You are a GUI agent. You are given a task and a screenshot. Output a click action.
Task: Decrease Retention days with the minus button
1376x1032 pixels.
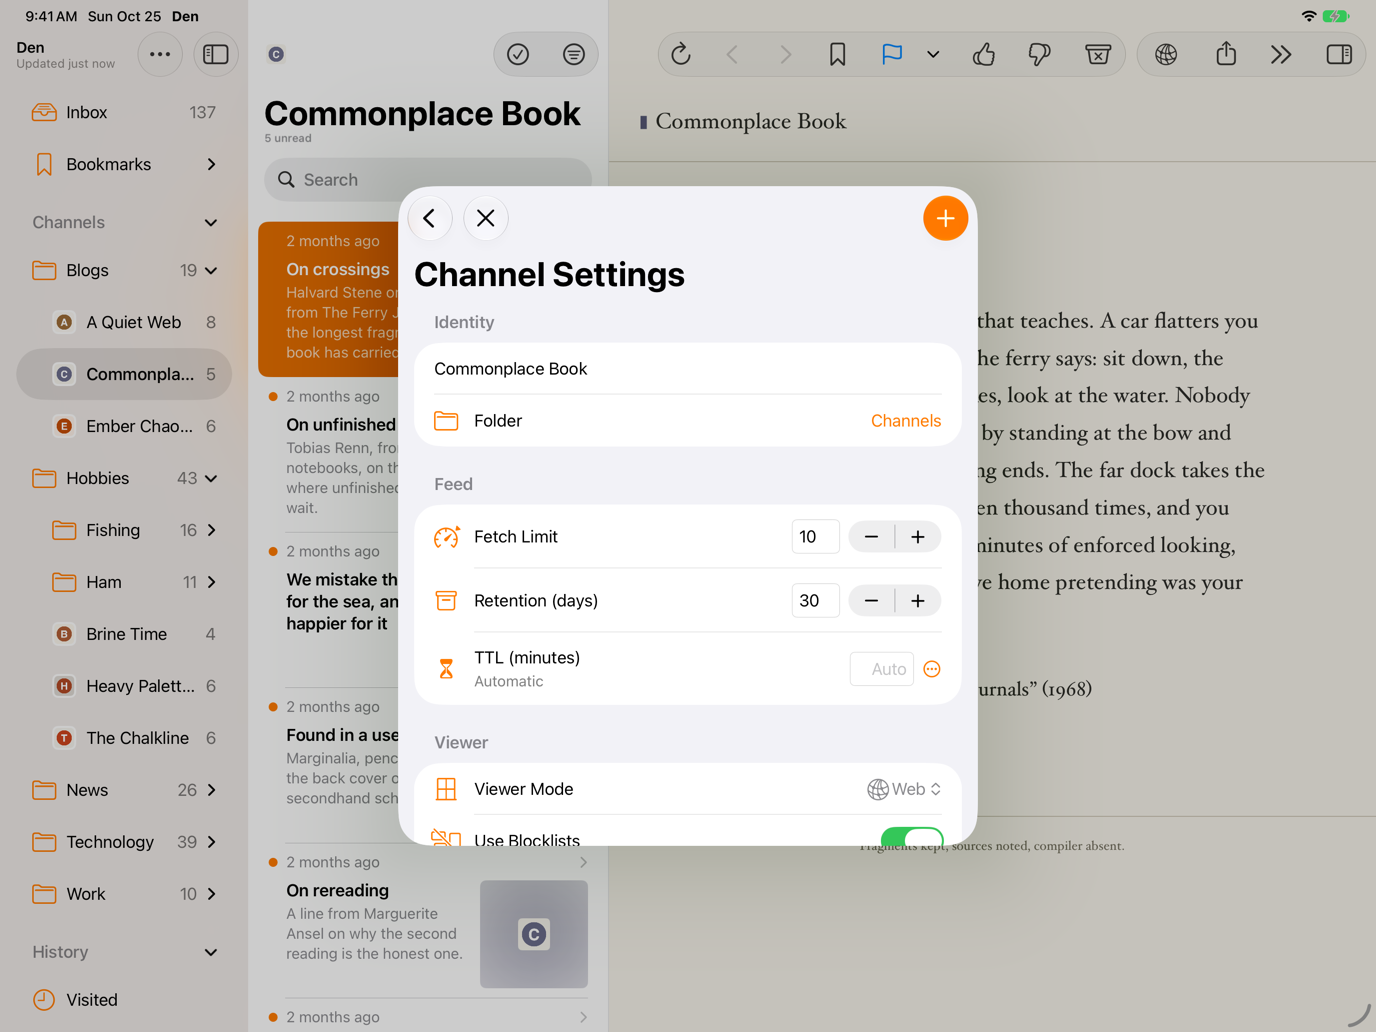[x=871, y=601]
